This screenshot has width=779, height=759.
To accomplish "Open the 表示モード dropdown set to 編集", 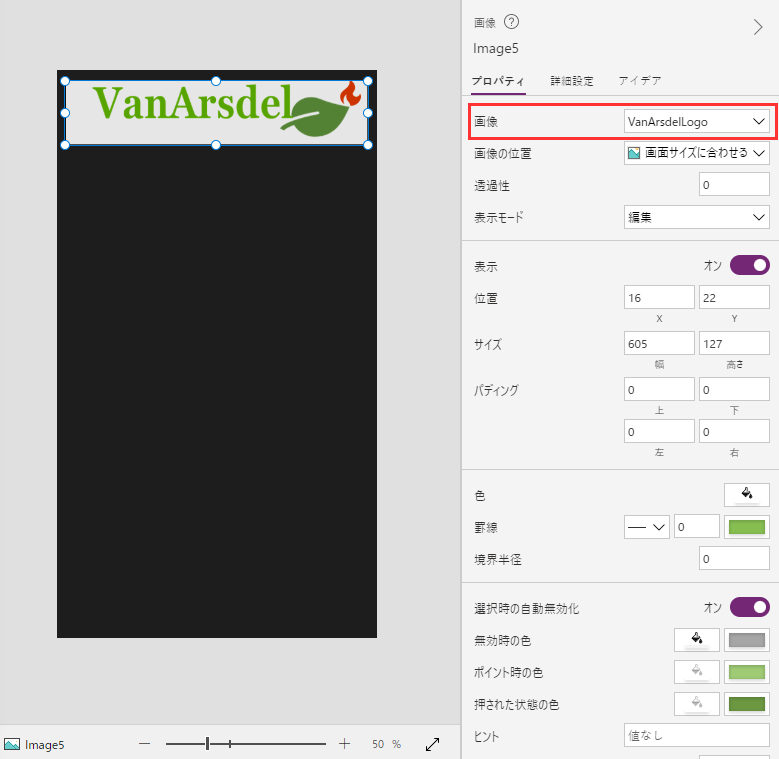I will click(697, 217).
